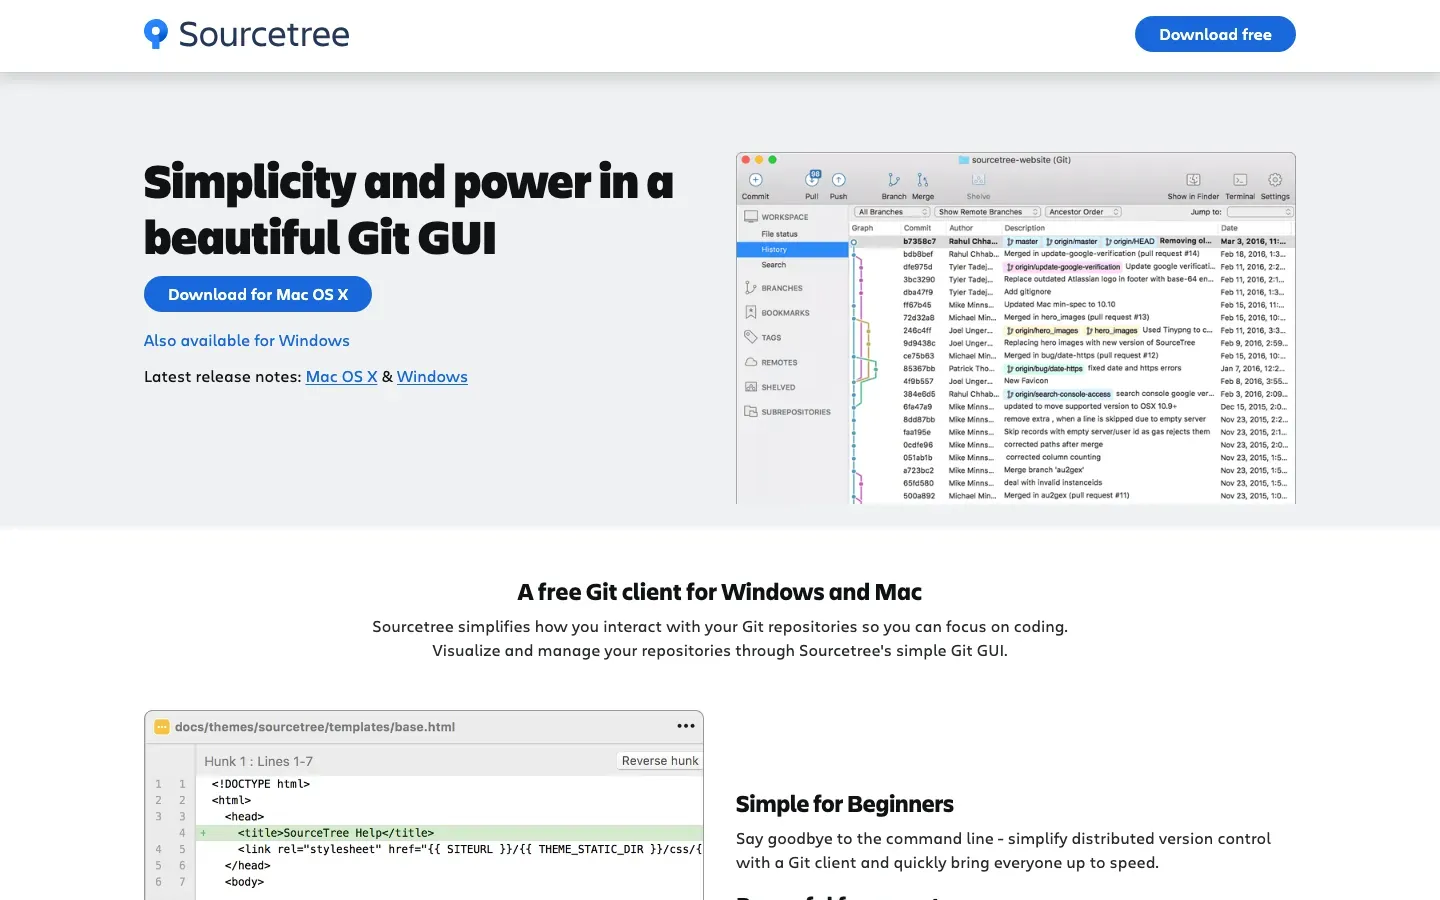The image size is (1440, 900).
Task: Click the Description column header
Action: 1025,228
